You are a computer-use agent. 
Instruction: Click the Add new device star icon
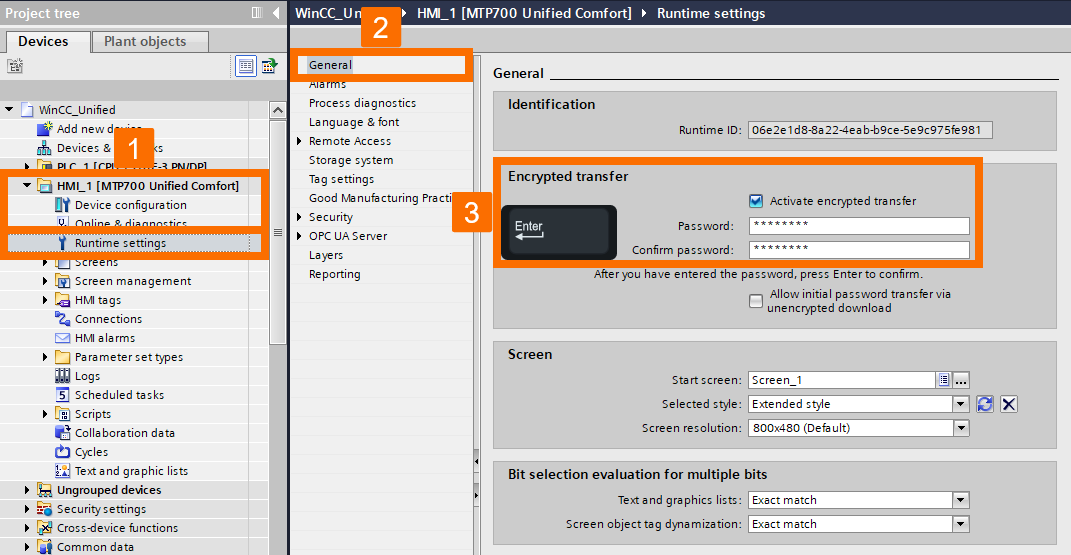point(44,128)
